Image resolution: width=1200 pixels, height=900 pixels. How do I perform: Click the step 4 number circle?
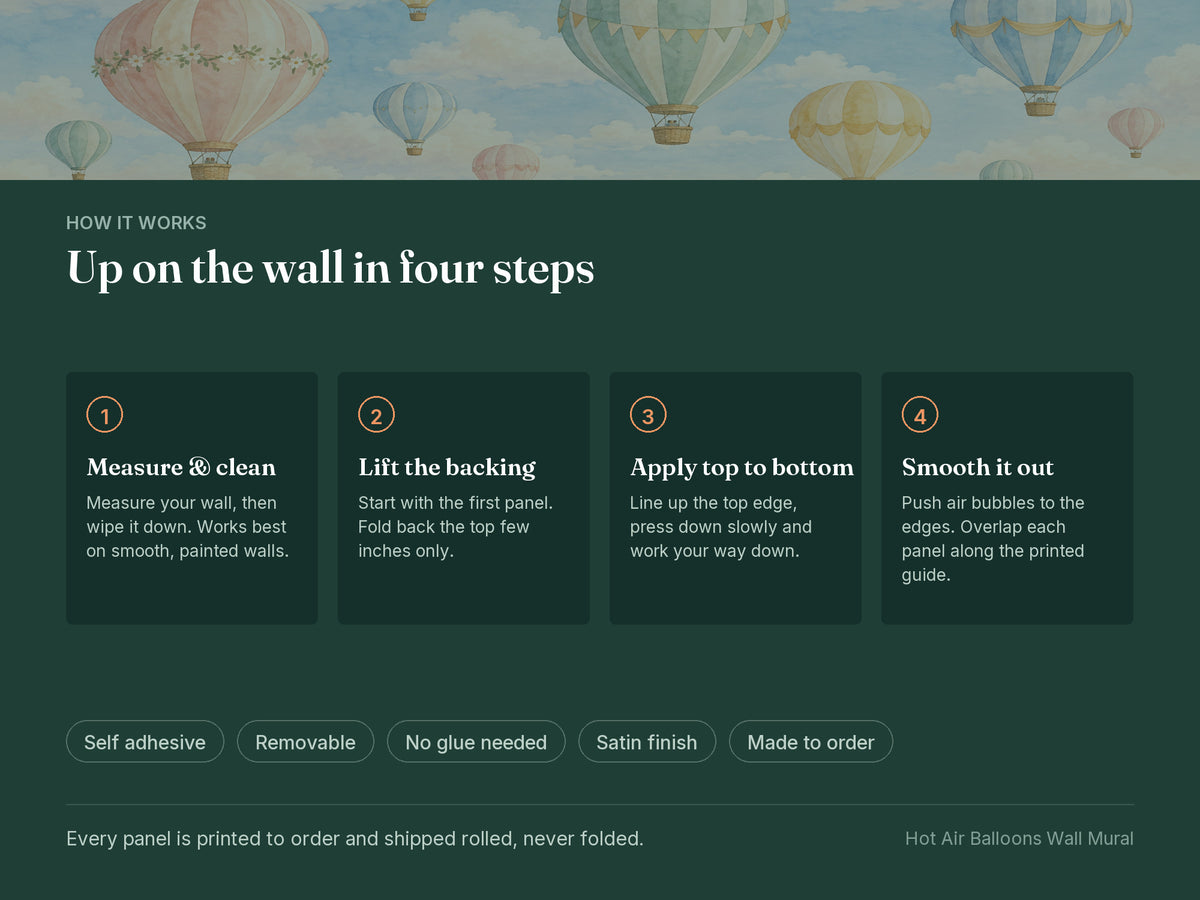pos(920,415)
